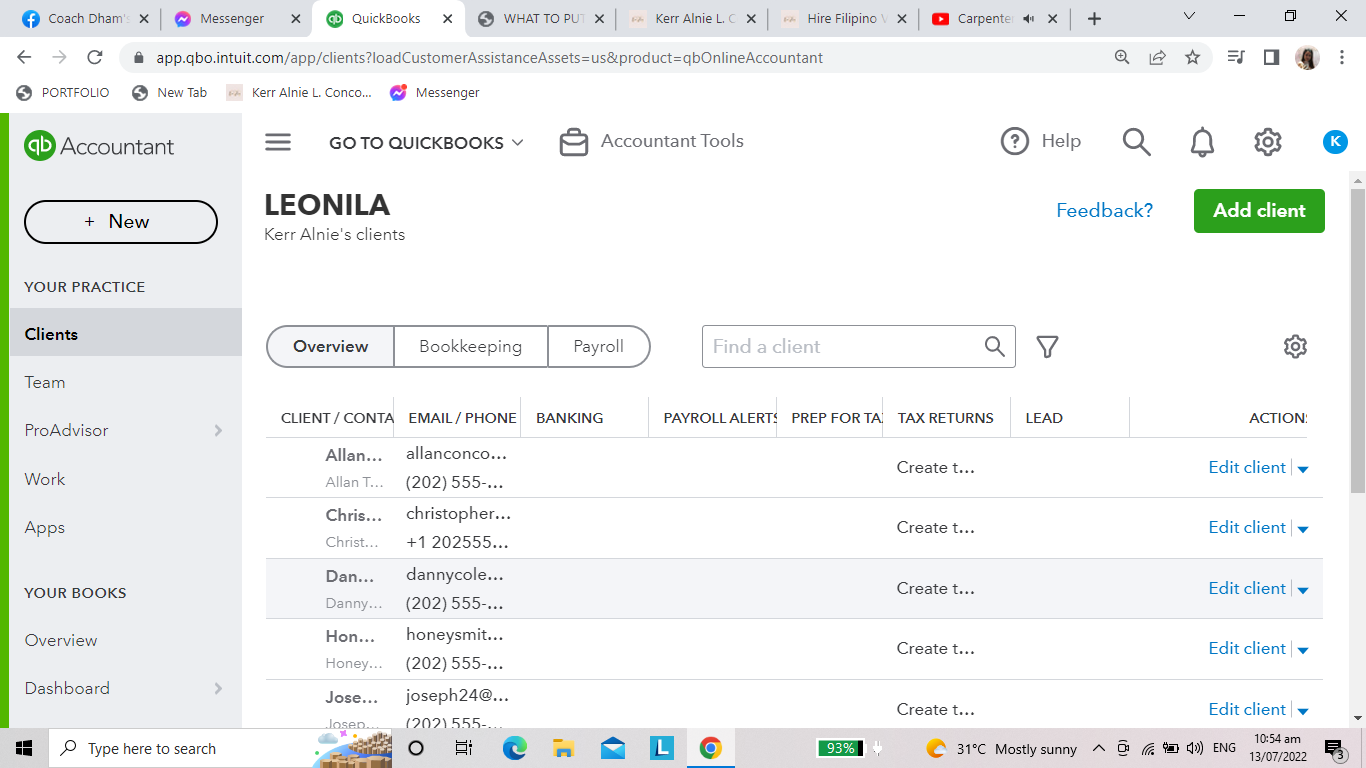Expand the ProAdvisor sidebar chevron
Screen dimensions: 1366x768
(219, 431)
